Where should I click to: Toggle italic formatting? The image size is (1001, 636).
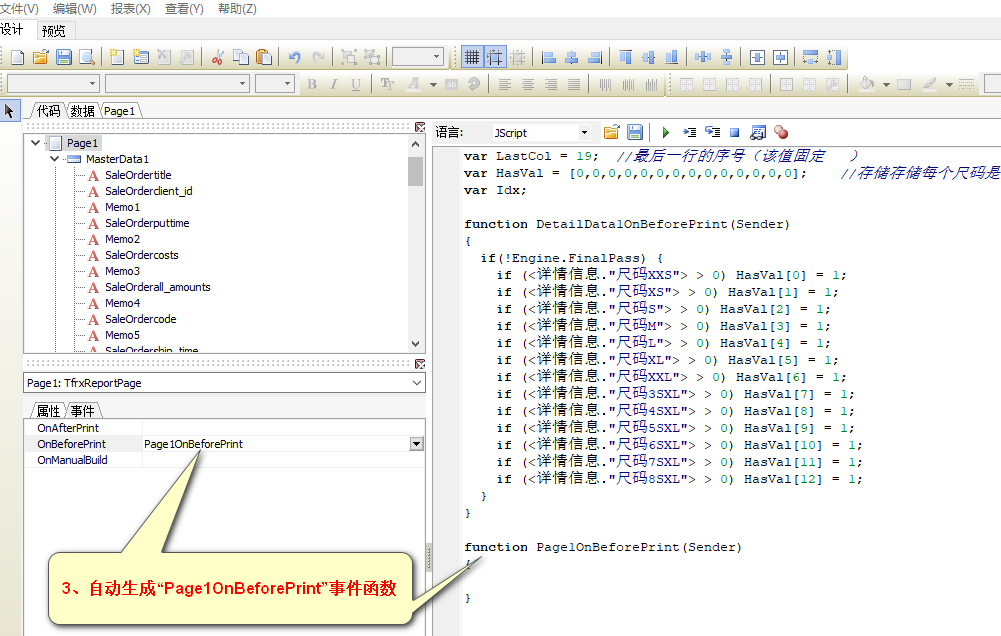(x=334, y=84)
